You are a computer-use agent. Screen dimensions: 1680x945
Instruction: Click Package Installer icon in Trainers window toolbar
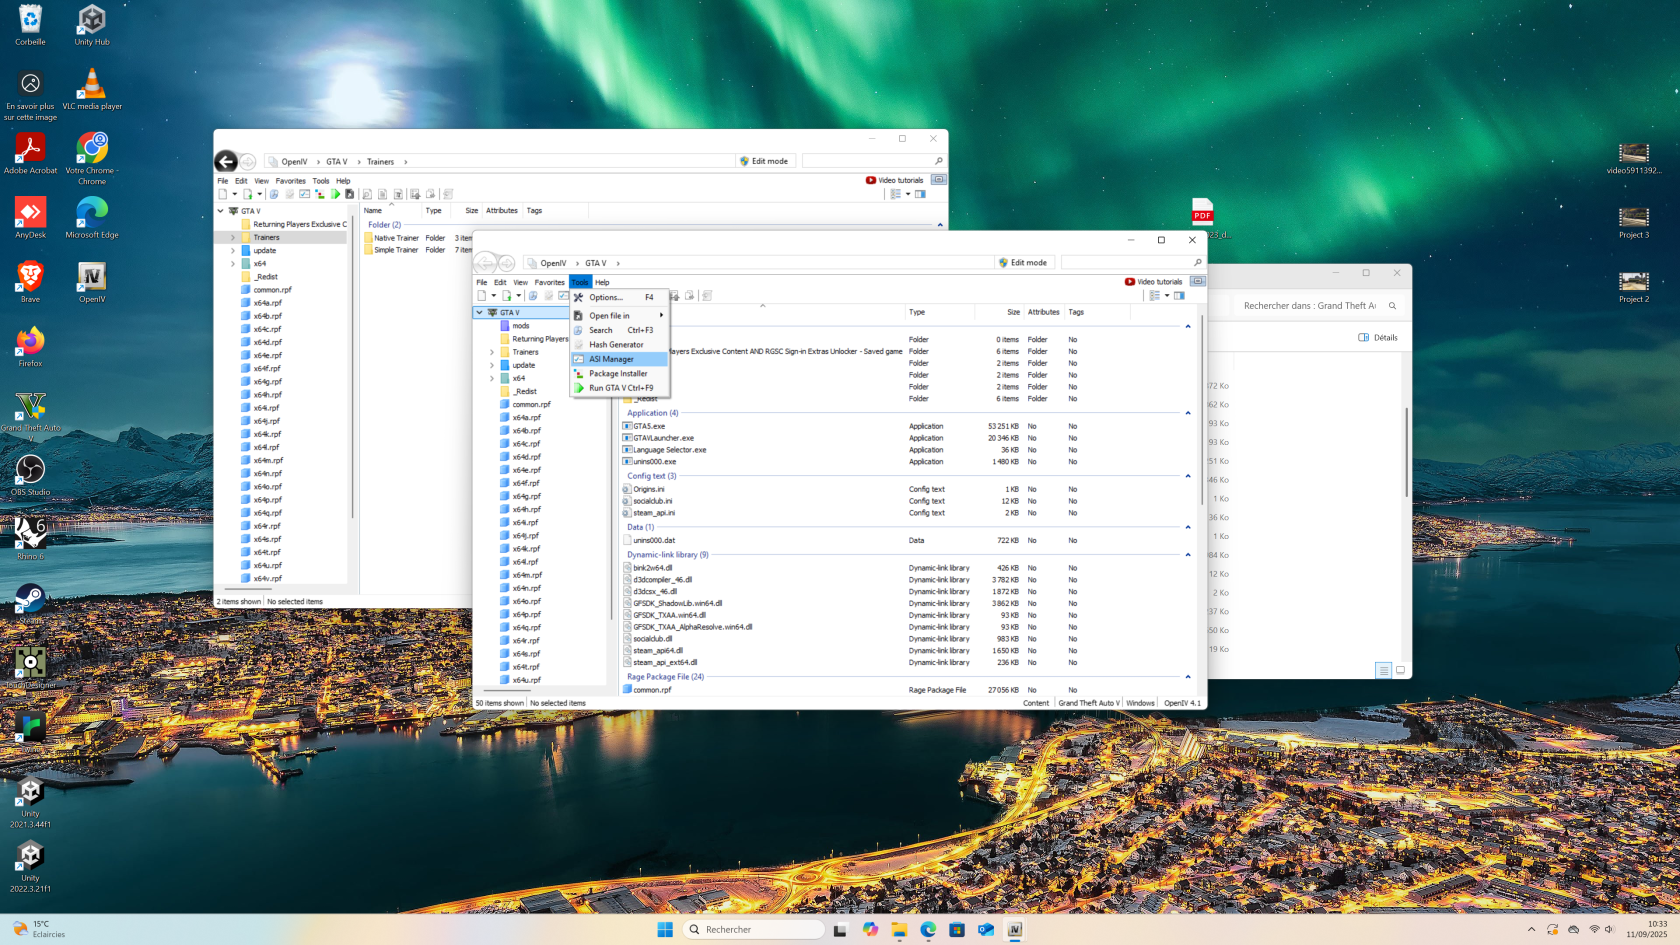[x=320, y=194]
